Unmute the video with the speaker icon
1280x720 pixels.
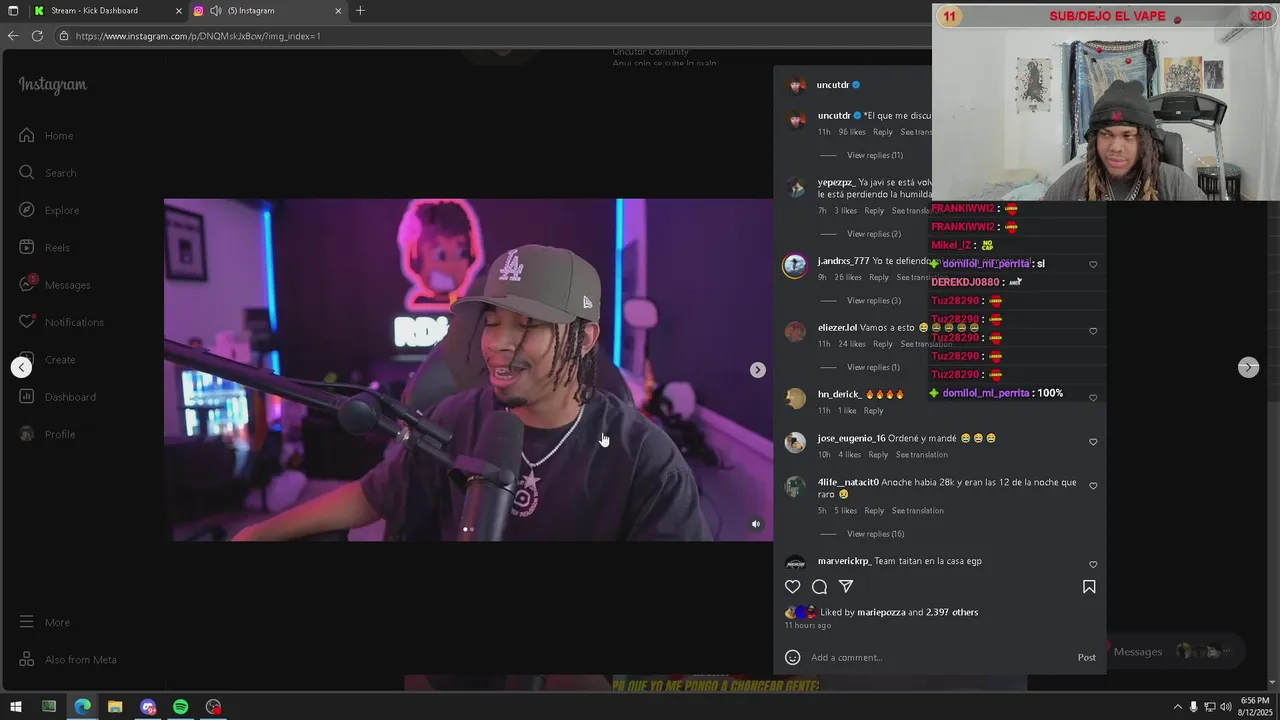(x=756, y=524)
